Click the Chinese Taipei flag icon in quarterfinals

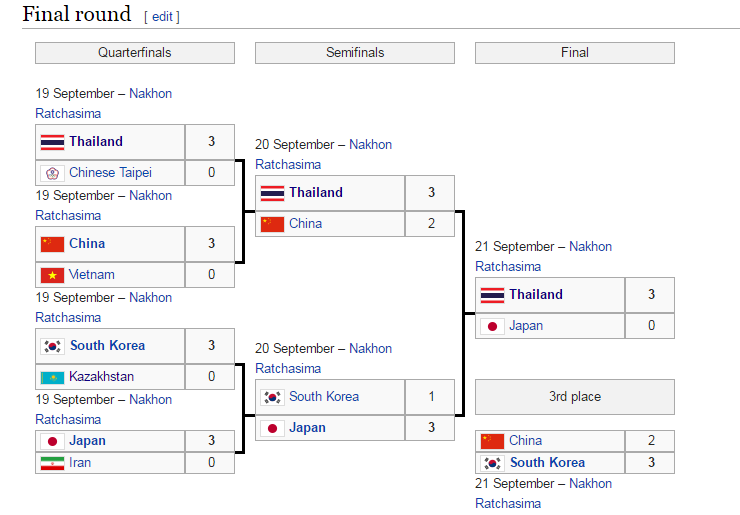point(52,173)
